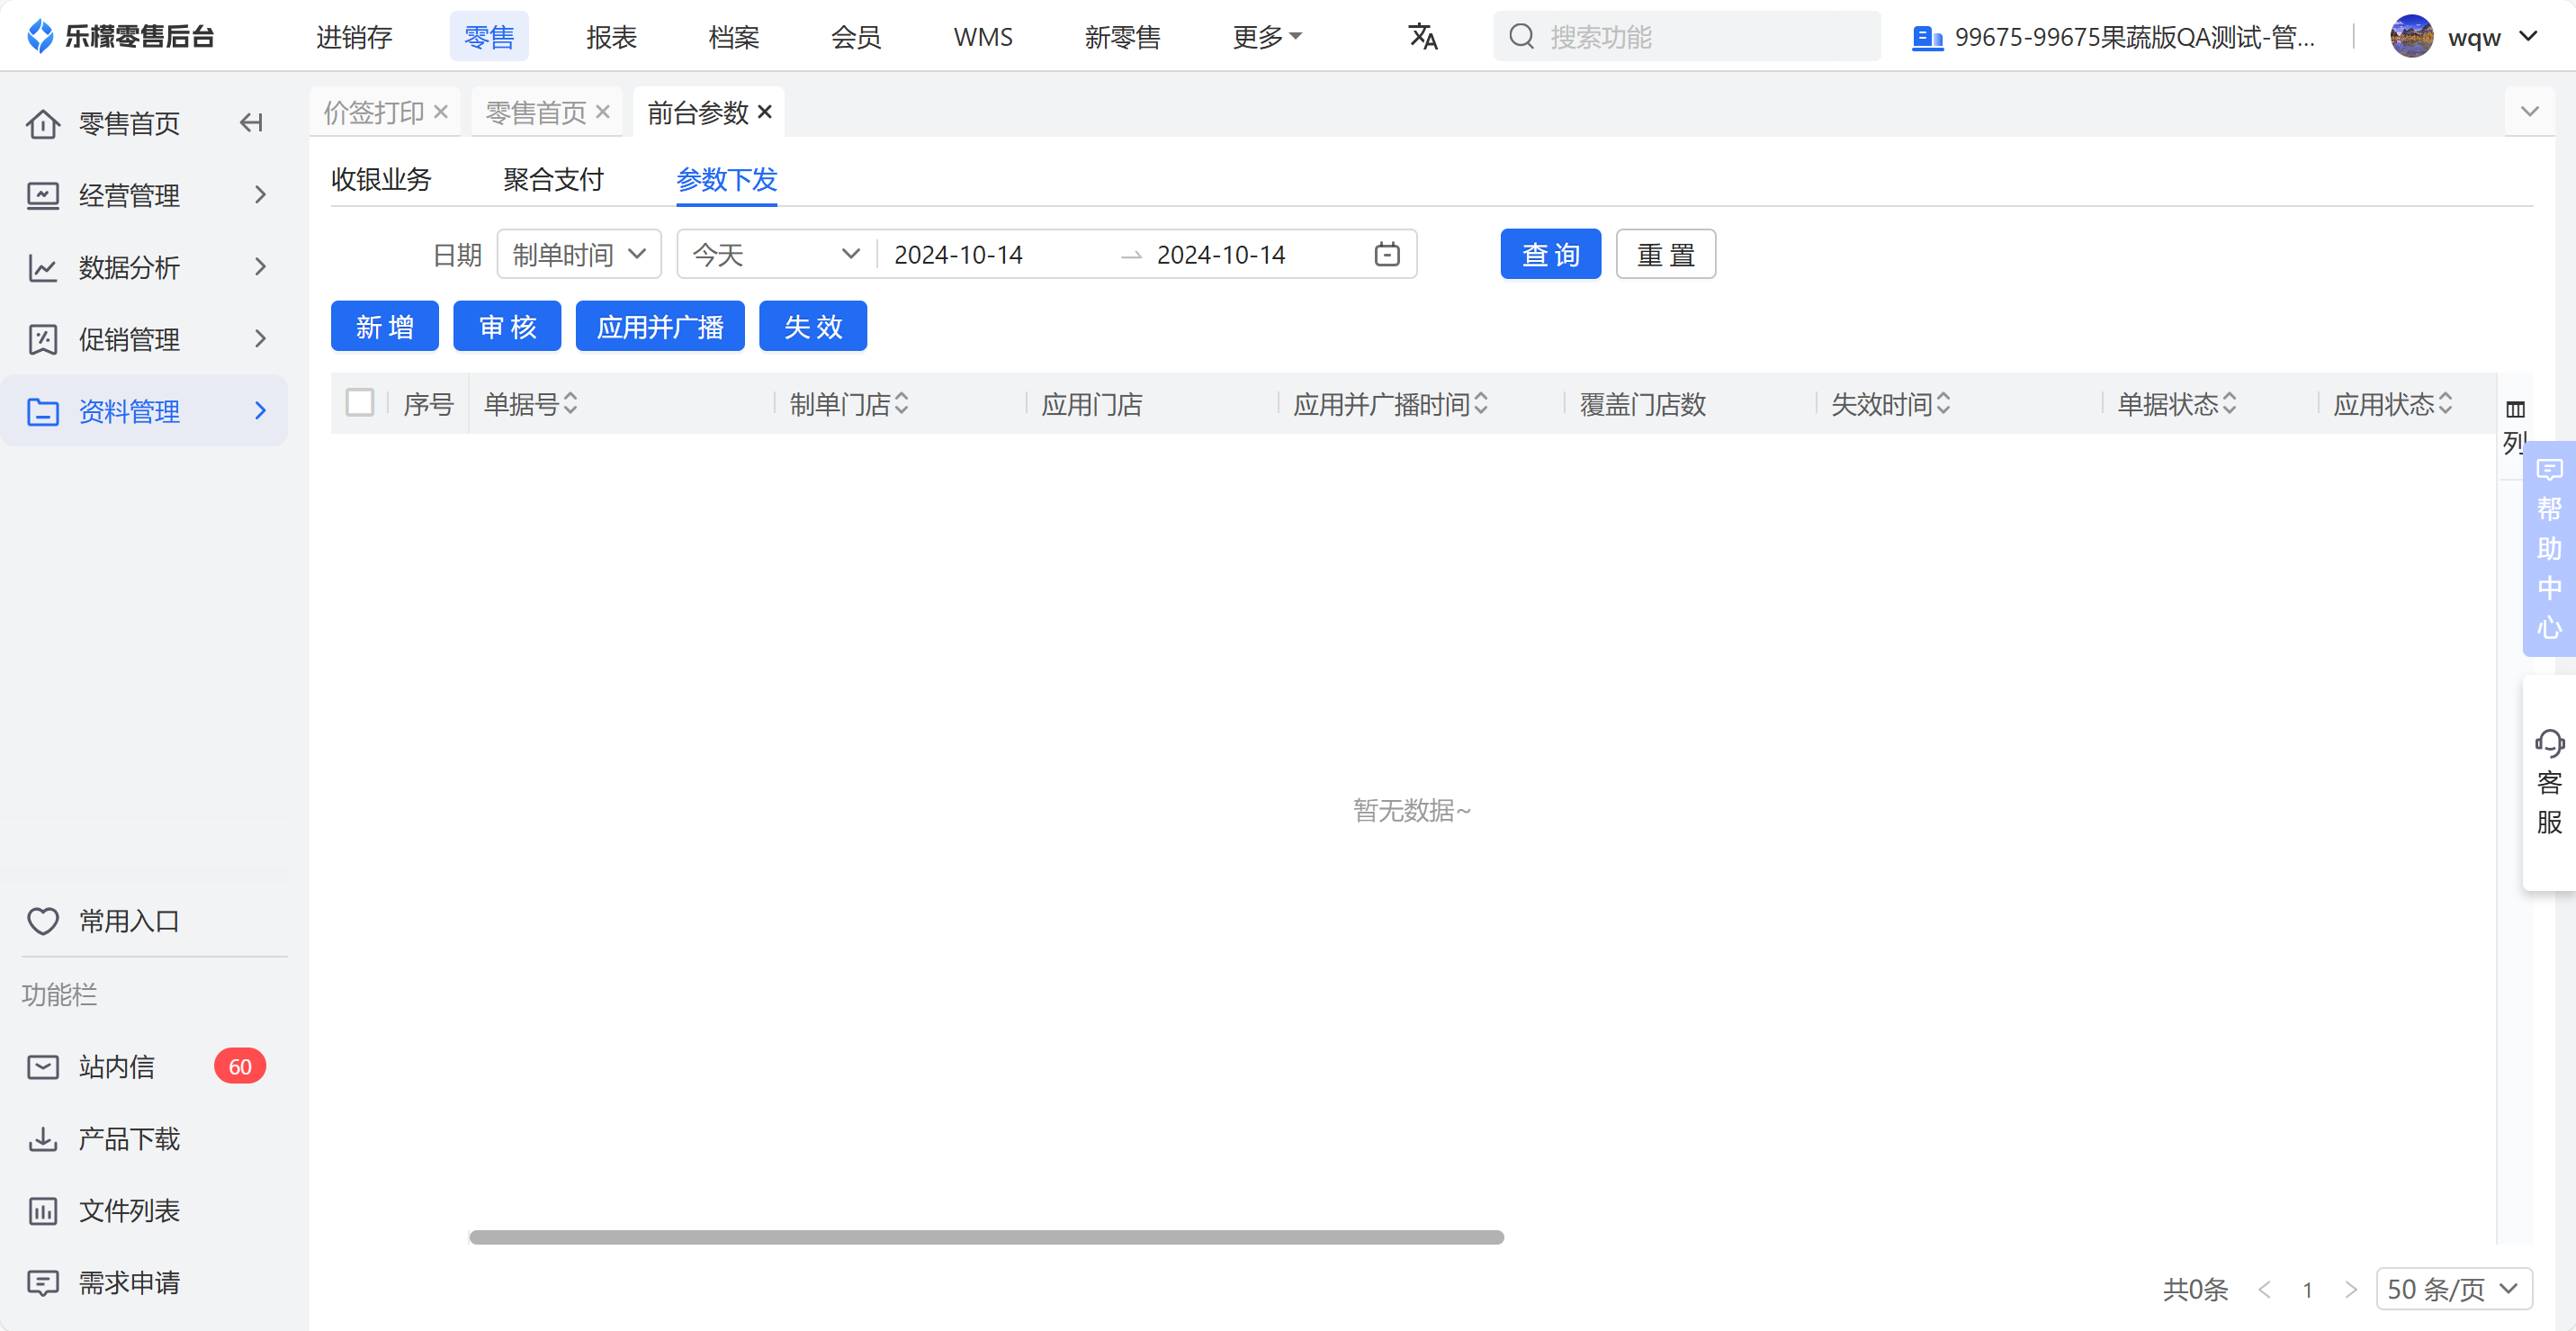Open the WMS top menu

coord(983,37)
